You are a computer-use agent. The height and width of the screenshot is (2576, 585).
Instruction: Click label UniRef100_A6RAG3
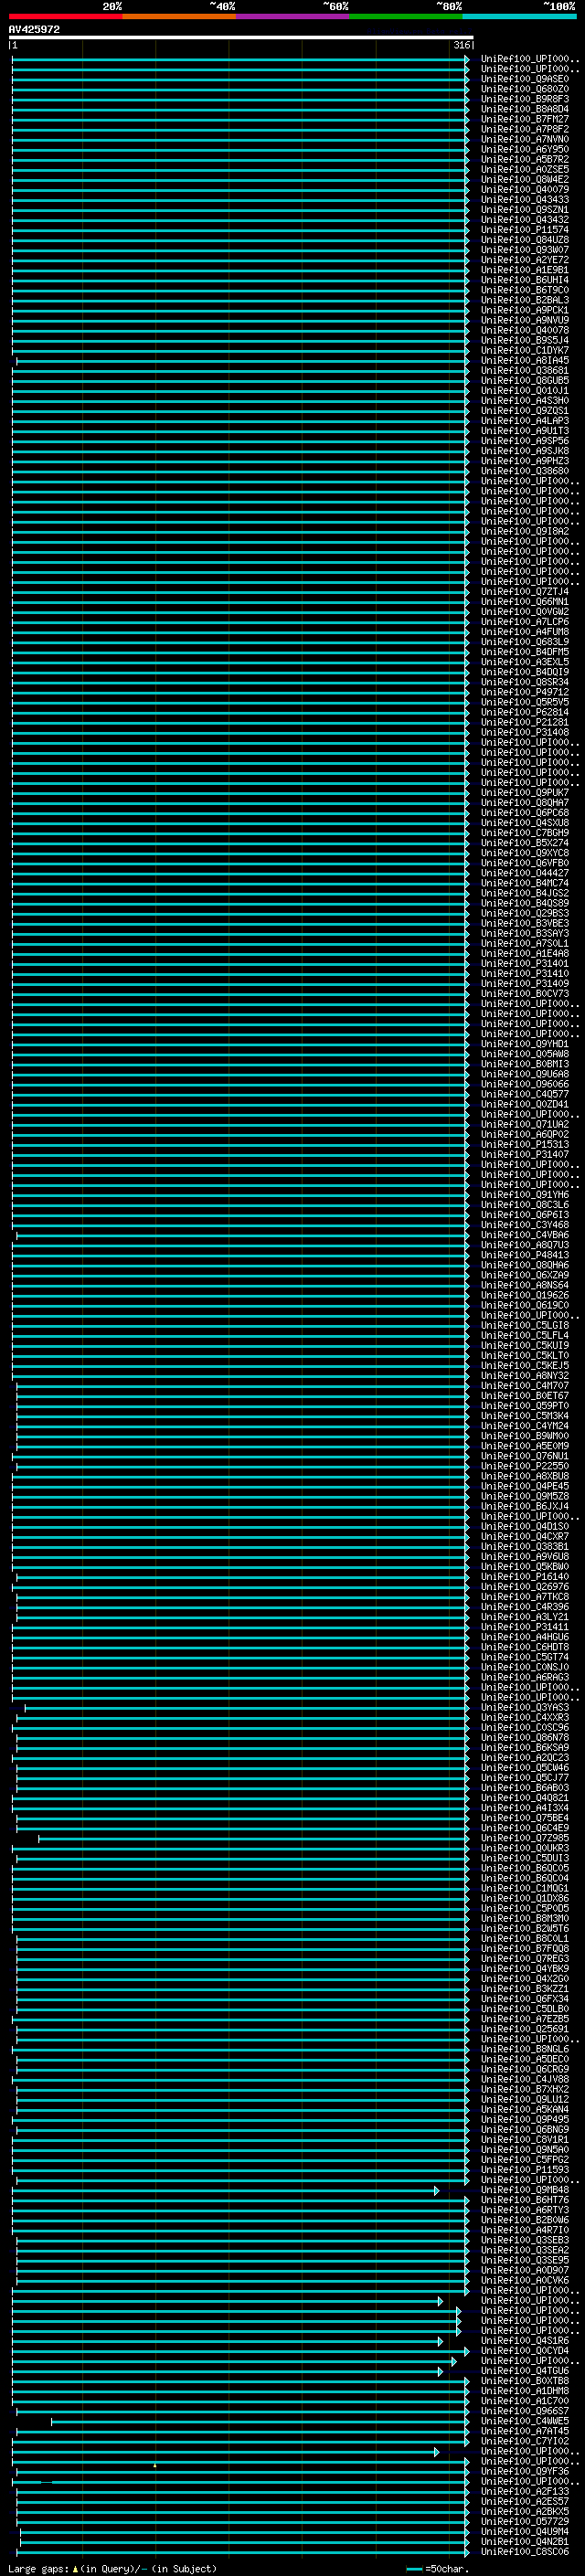point(524,1676)
